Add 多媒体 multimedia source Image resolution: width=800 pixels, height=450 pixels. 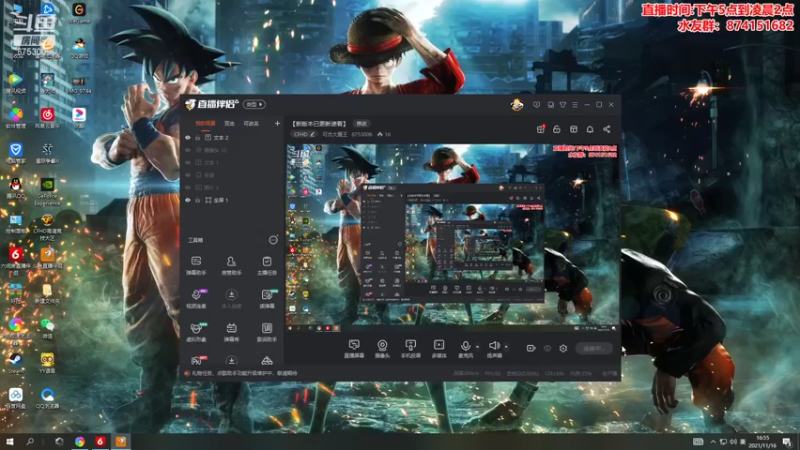coord(439,348)
